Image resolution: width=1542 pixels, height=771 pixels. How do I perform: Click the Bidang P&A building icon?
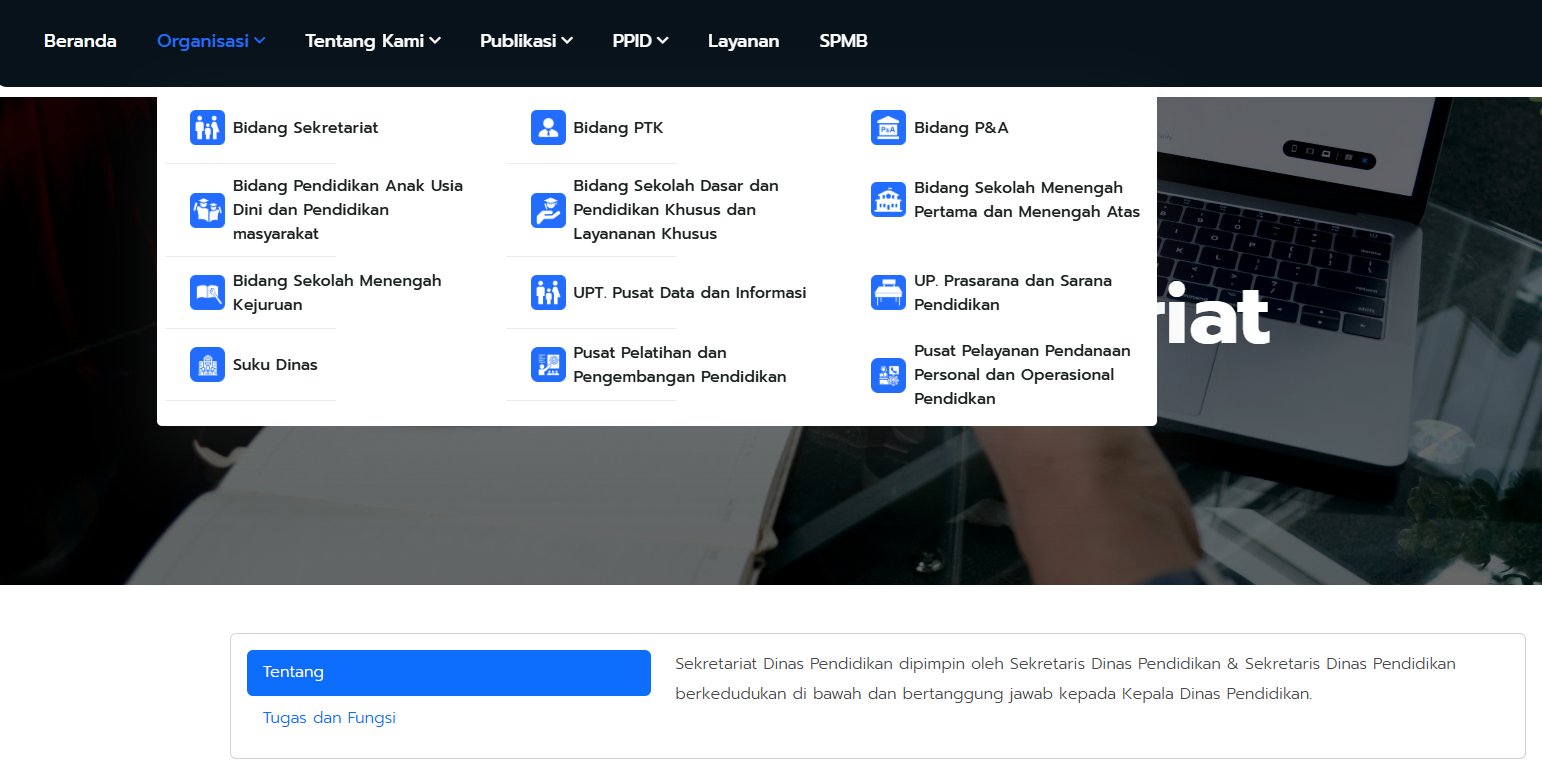pos(888,128)
